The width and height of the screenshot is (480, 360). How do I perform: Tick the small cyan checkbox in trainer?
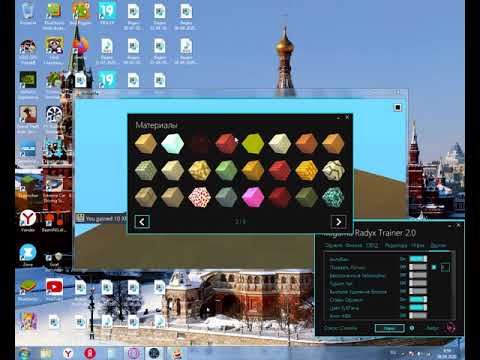(434, 267)
